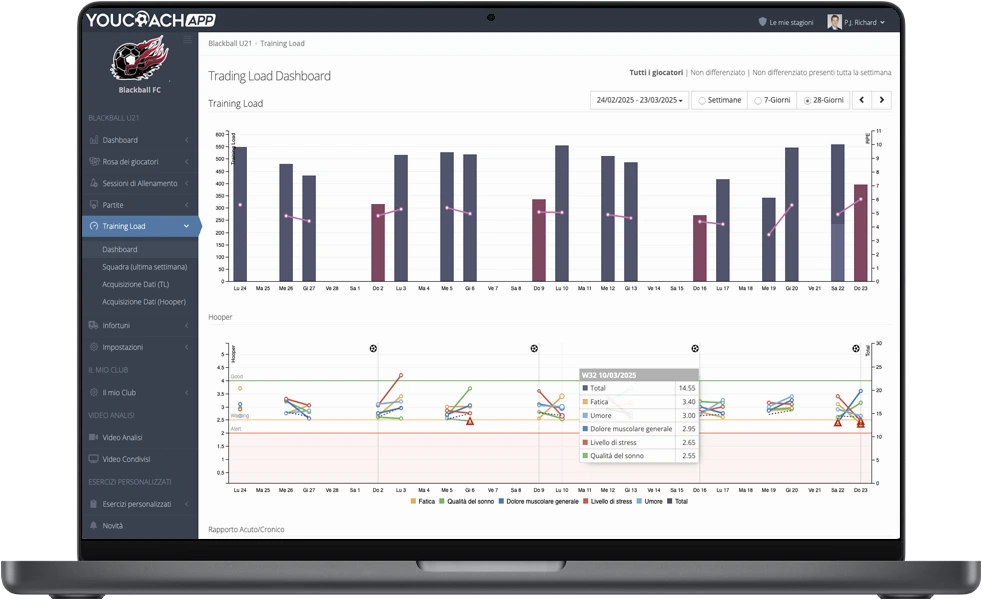Click the Video Analisi camera icon
982x600 pixels.
pos(93,437)
